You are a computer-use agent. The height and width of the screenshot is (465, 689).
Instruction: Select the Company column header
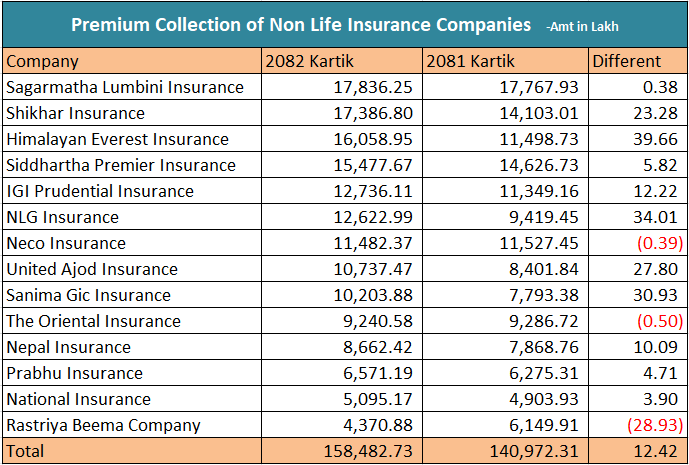click(42, 61)
